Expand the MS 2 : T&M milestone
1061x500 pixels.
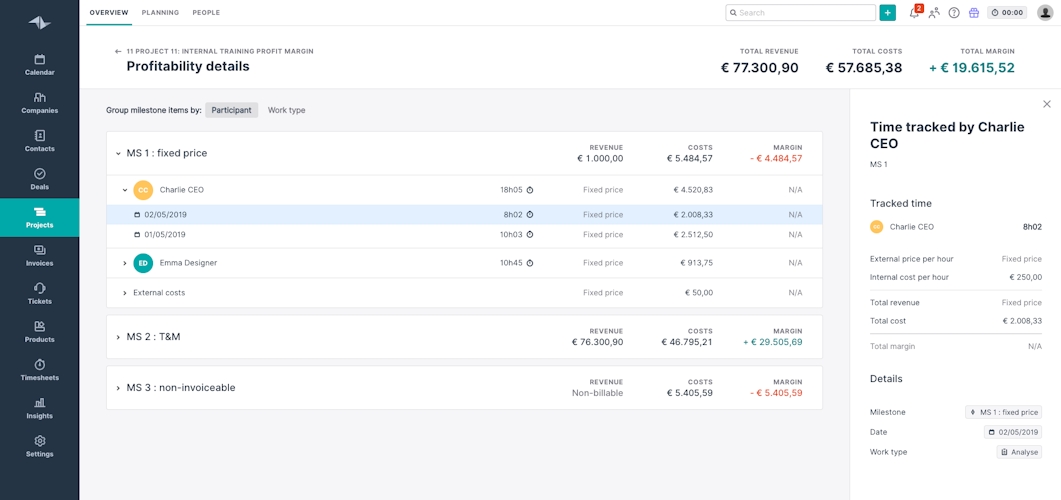(118, 337)
